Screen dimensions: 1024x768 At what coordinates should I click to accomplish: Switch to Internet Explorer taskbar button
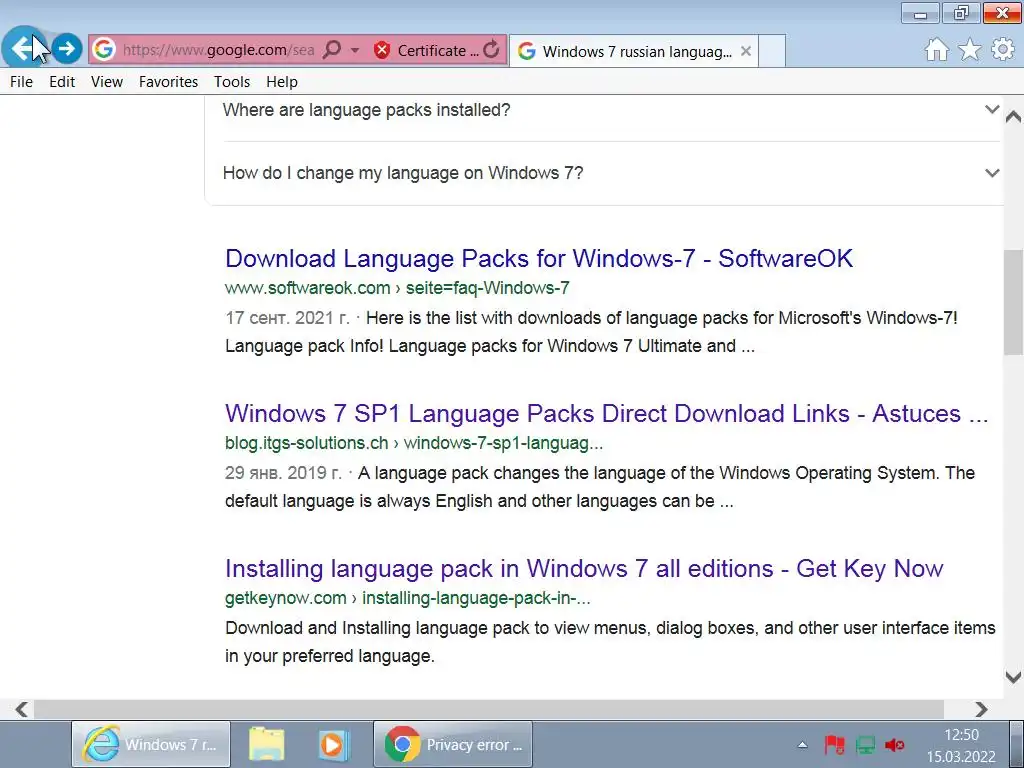151,744
